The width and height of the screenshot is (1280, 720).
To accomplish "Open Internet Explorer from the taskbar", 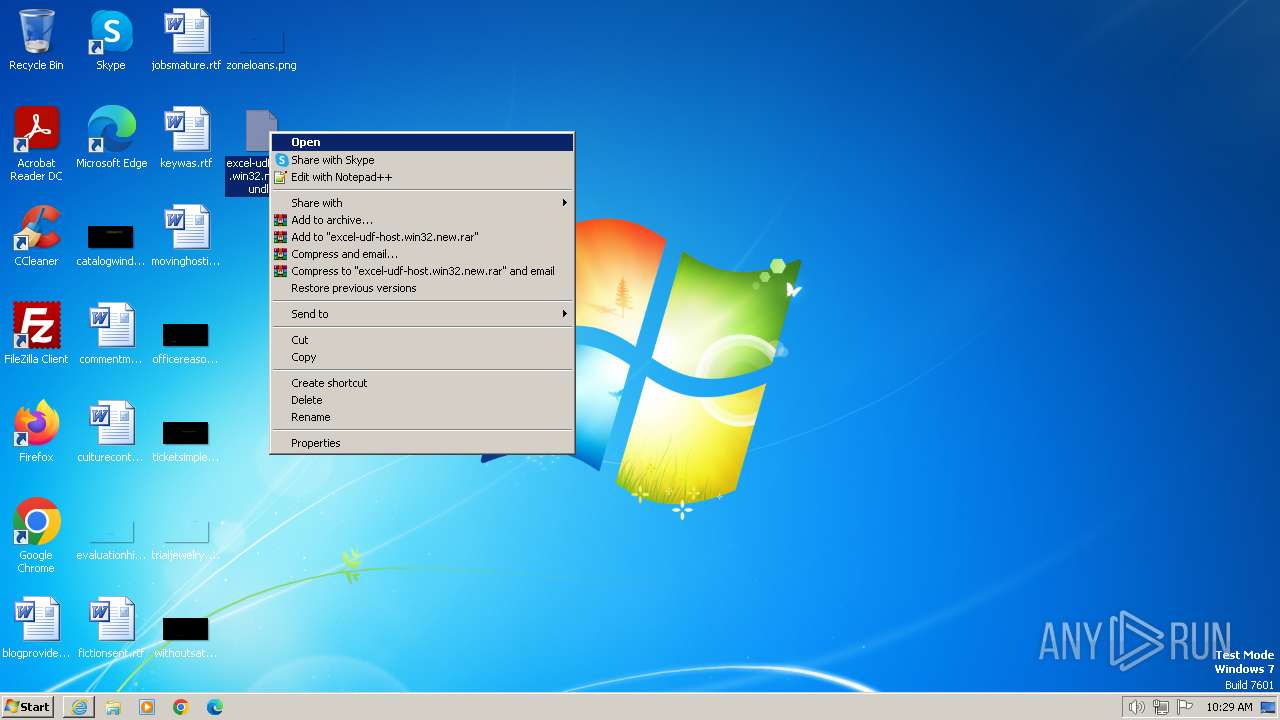I will click(79, 707).
